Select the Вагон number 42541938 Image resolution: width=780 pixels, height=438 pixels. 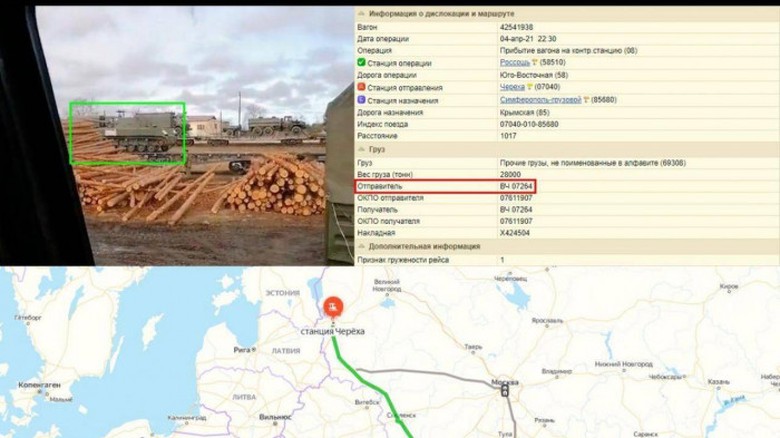click(517, 26)
